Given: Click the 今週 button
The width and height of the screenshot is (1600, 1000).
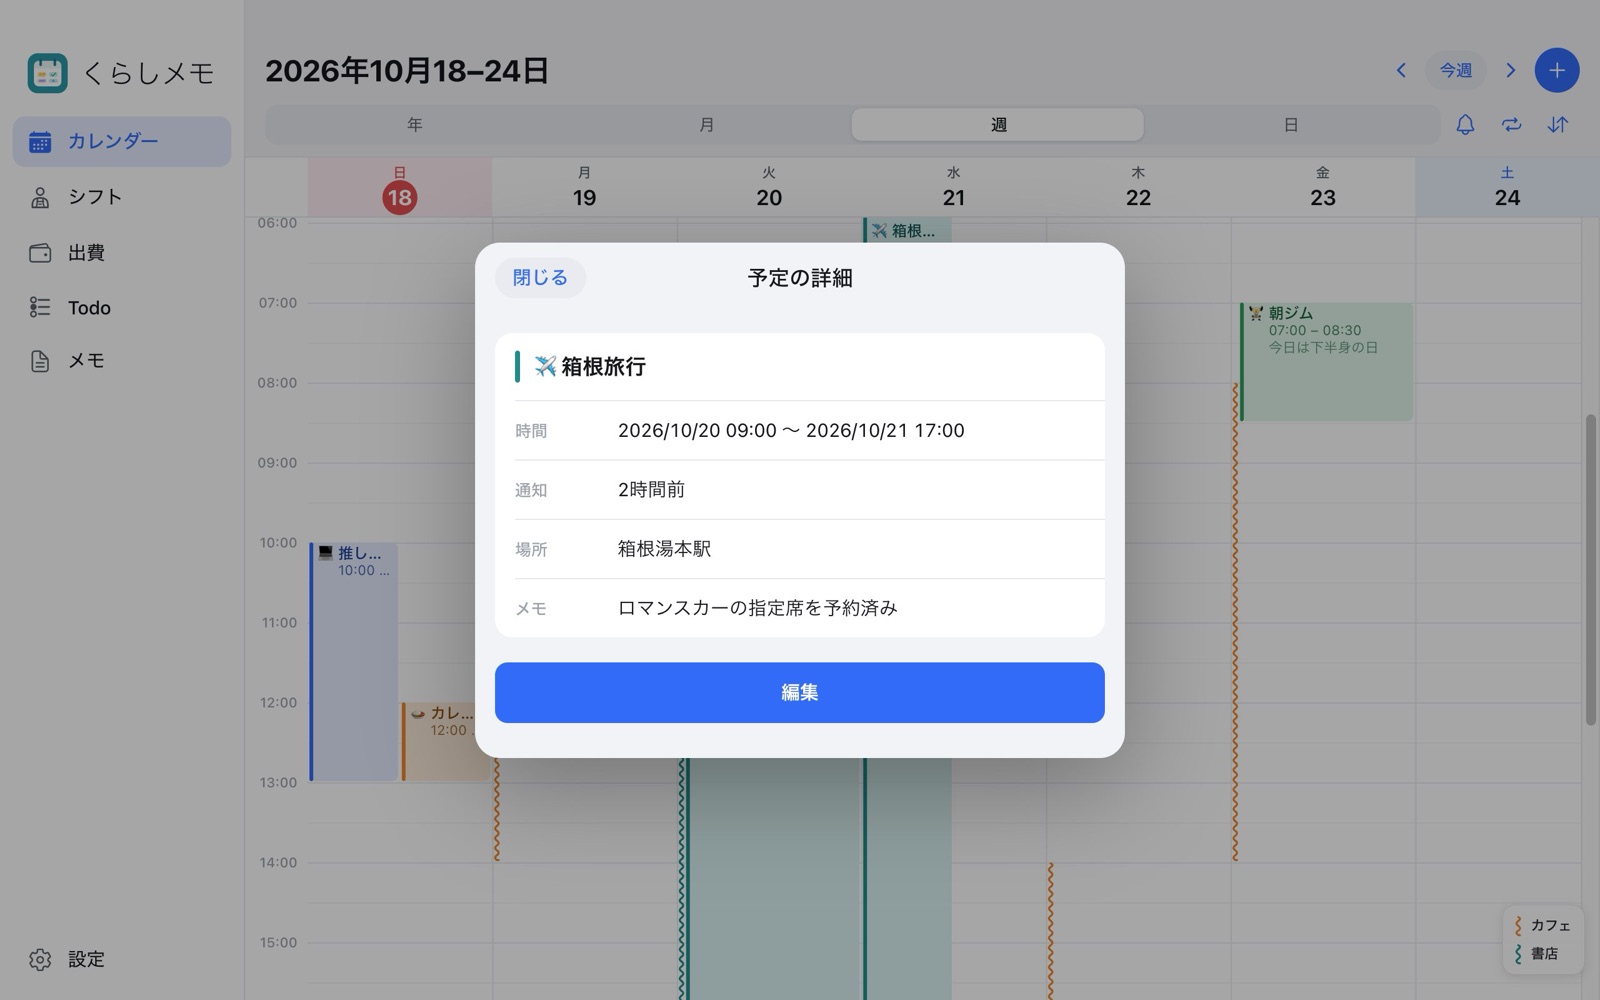Looking at the screenshot, I should [x=1456, y=71].
